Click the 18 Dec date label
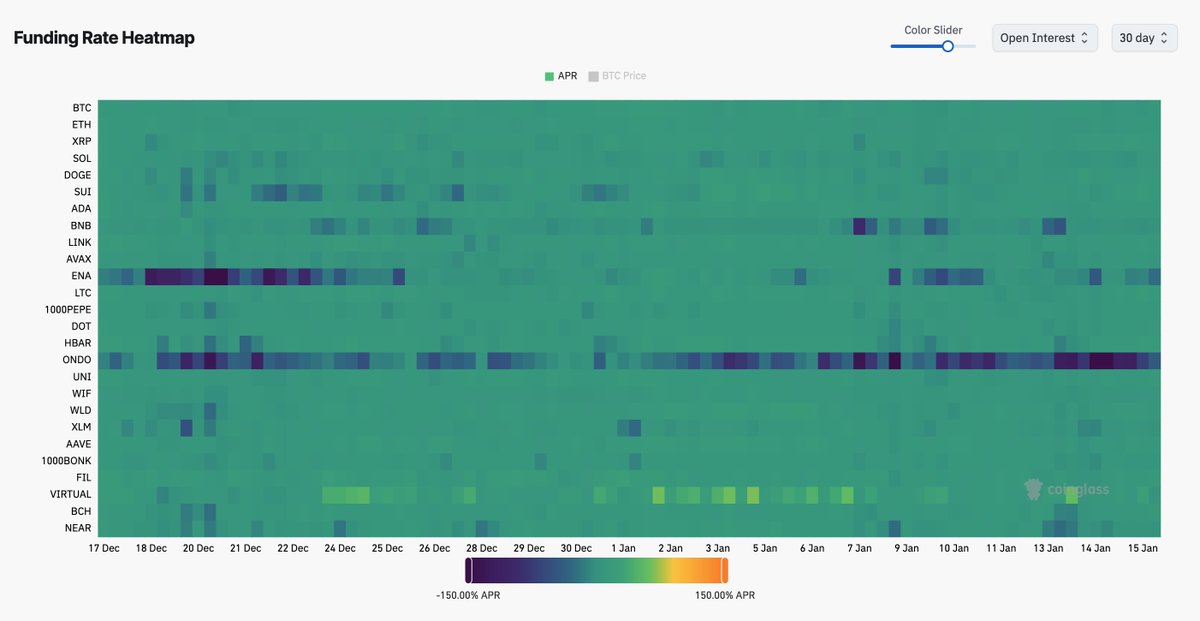This screenshot has height=621, width=1200. pyautogui.click(x=151, y=548)
